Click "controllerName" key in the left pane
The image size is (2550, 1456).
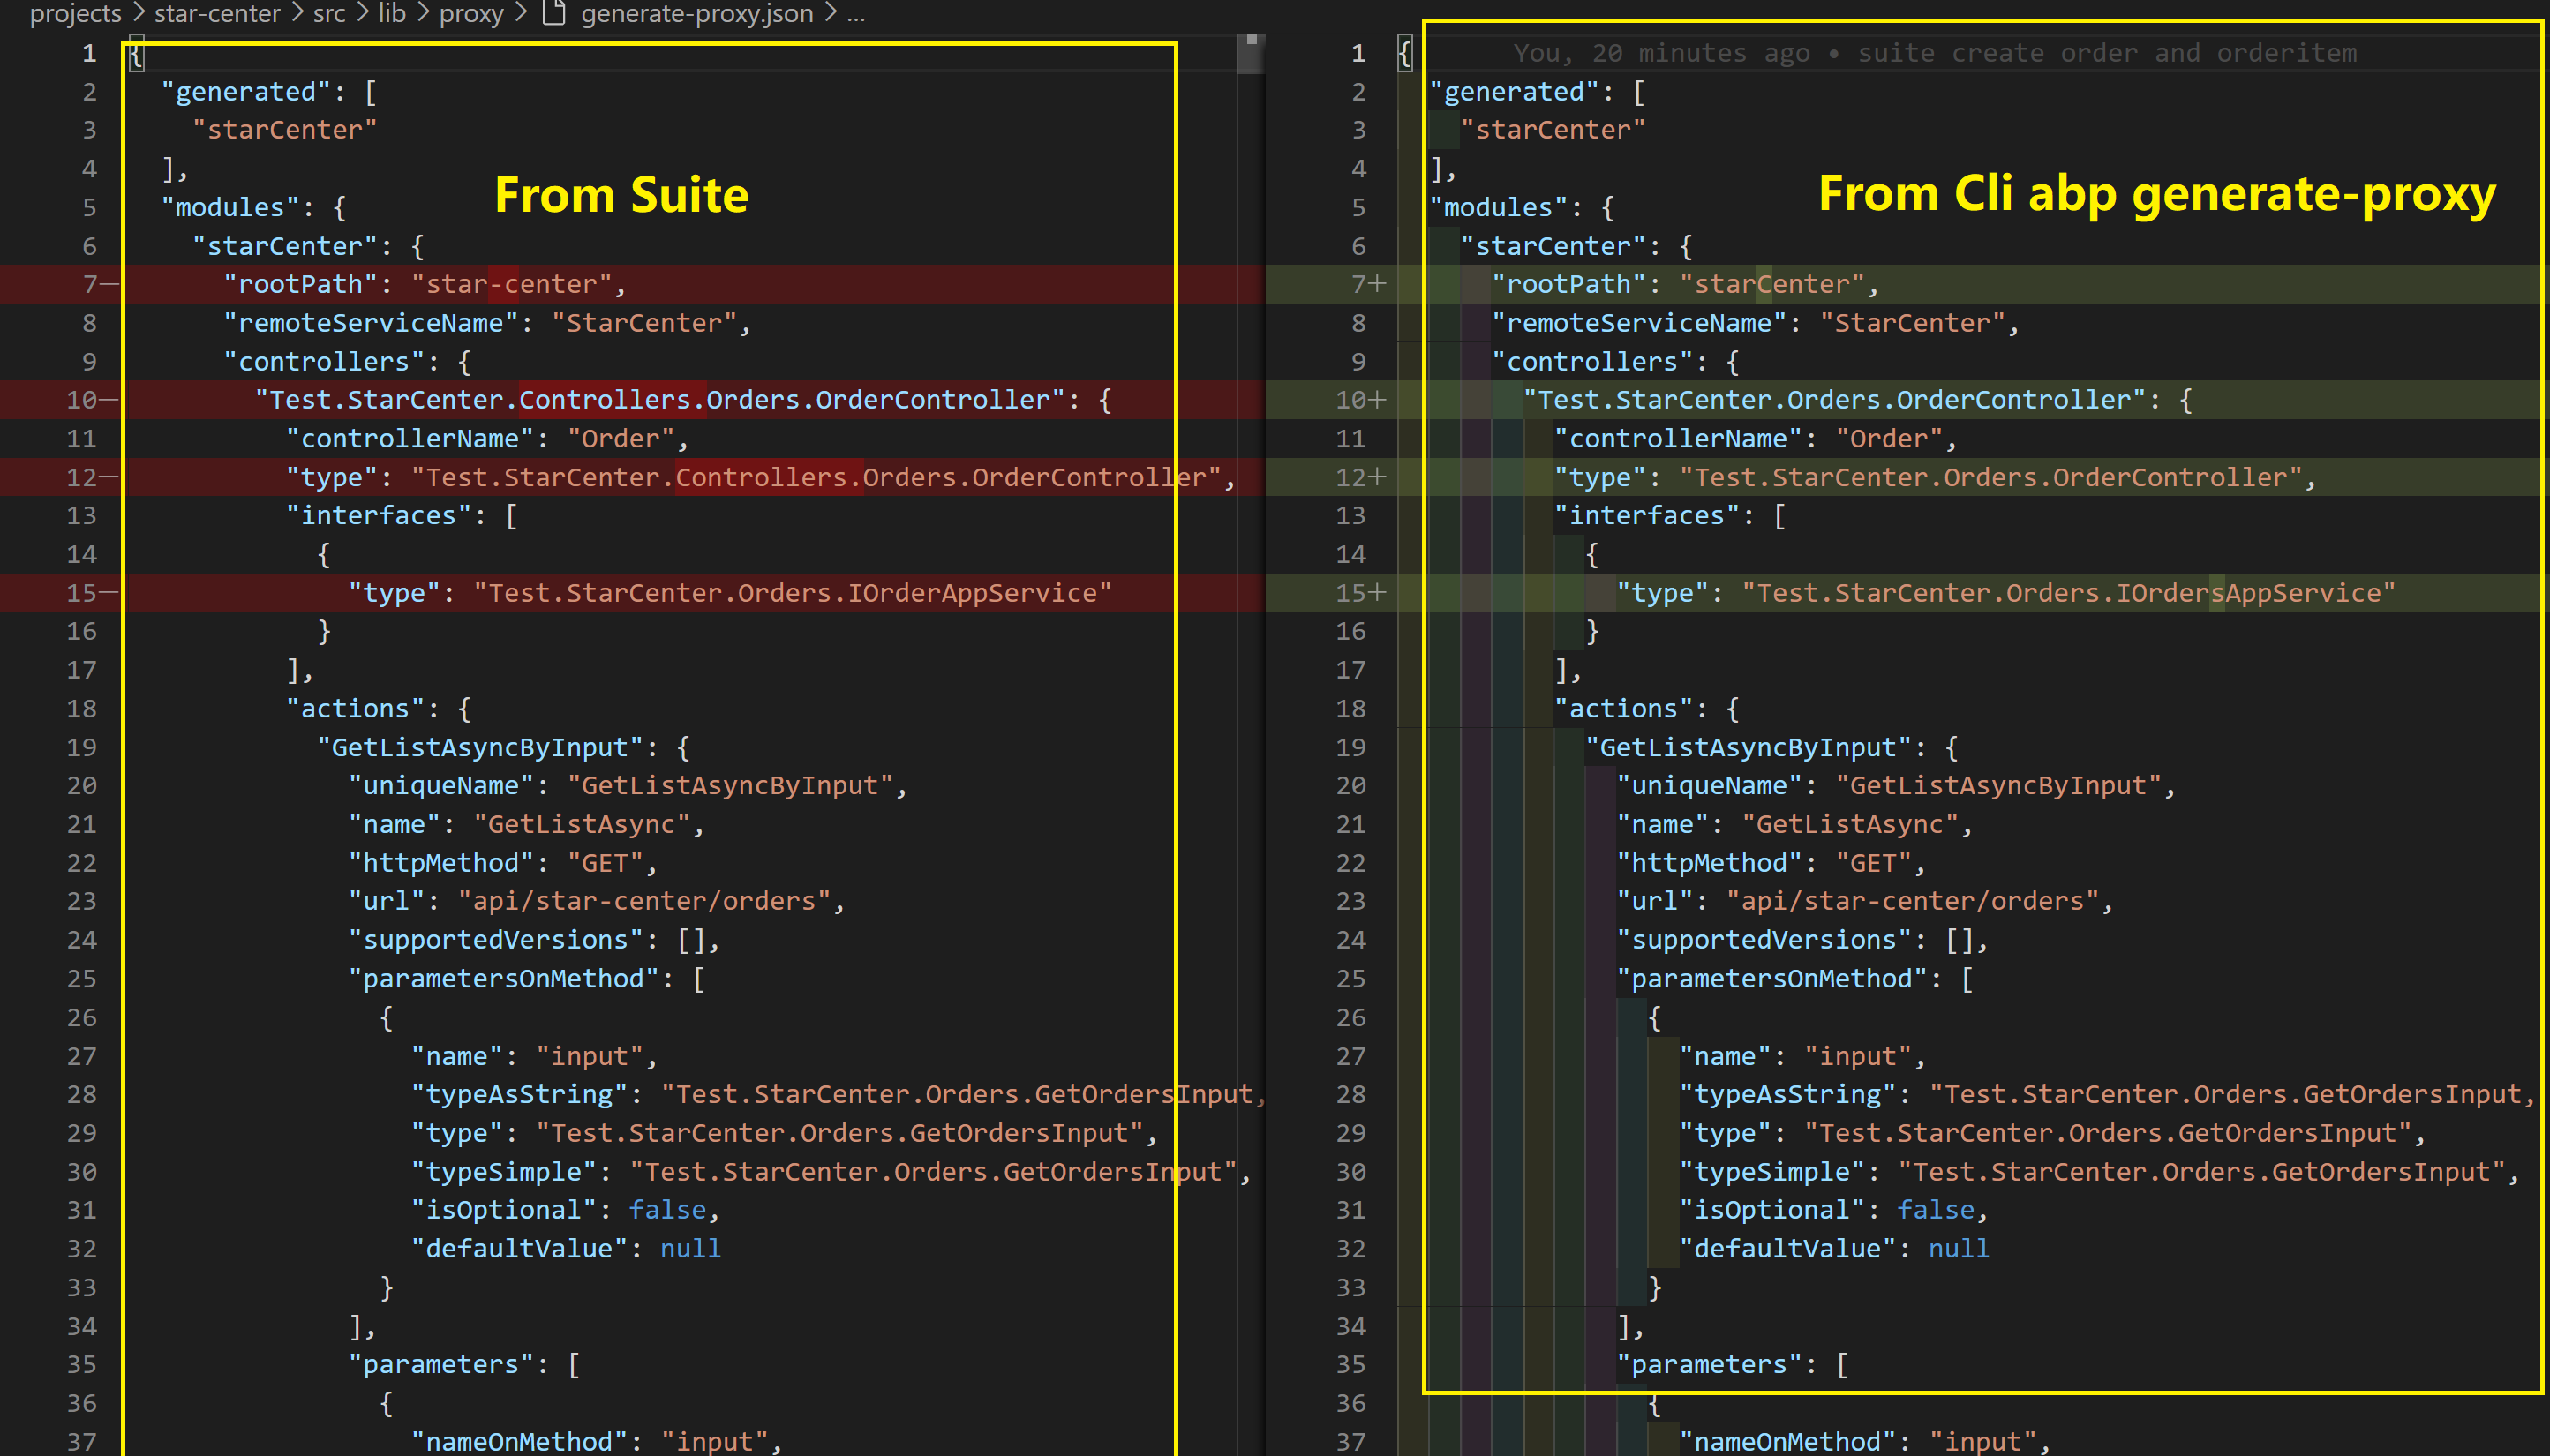[410, 439]
